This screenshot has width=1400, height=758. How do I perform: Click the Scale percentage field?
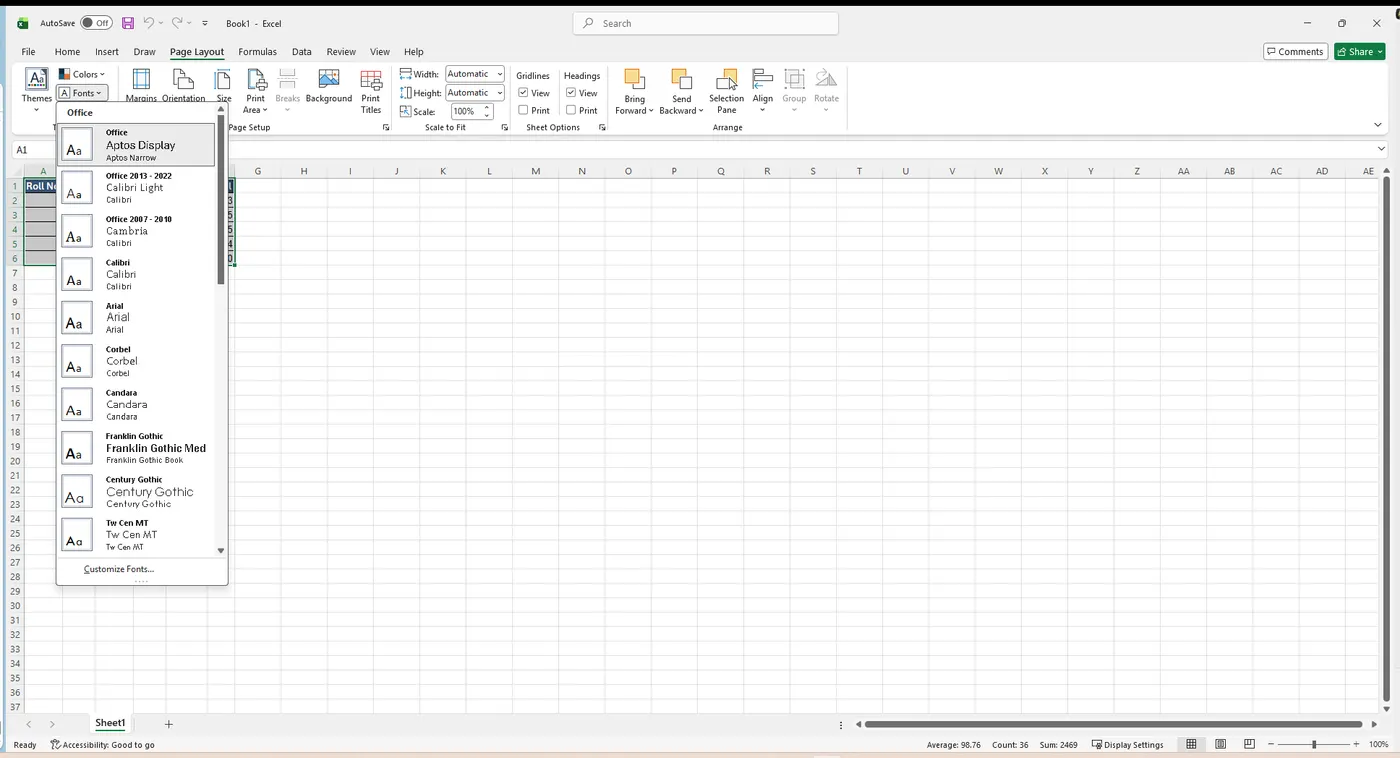(468, 112)
